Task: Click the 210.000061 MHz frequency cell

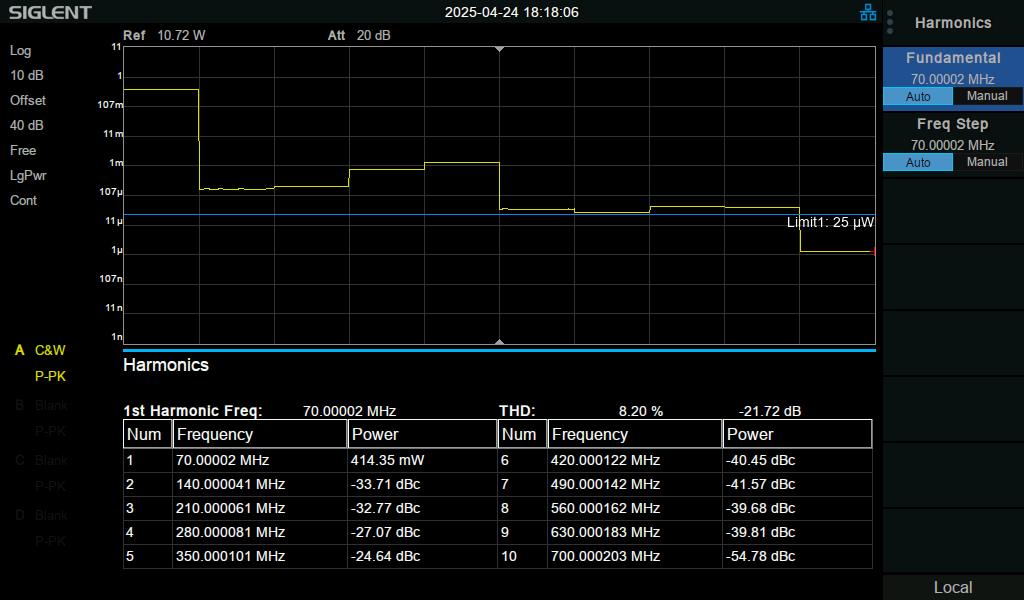Action: click(260, 509)
